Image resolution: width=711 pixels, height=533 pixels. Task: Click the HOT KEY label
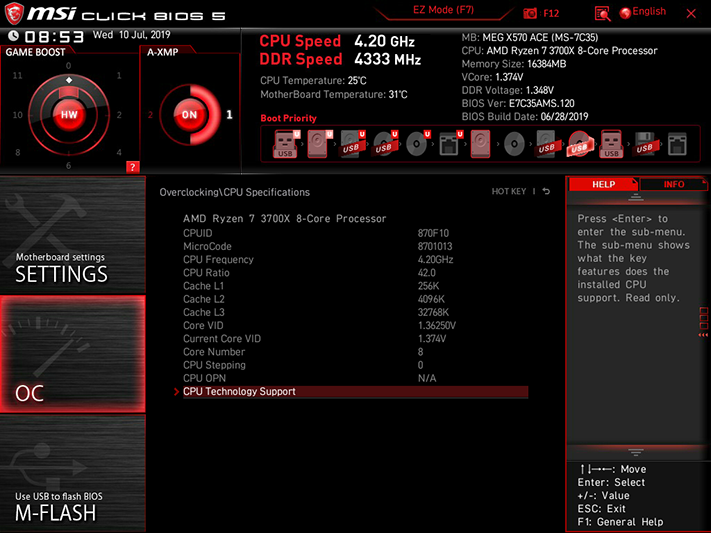pyautogui.click(x=509, y=191)
